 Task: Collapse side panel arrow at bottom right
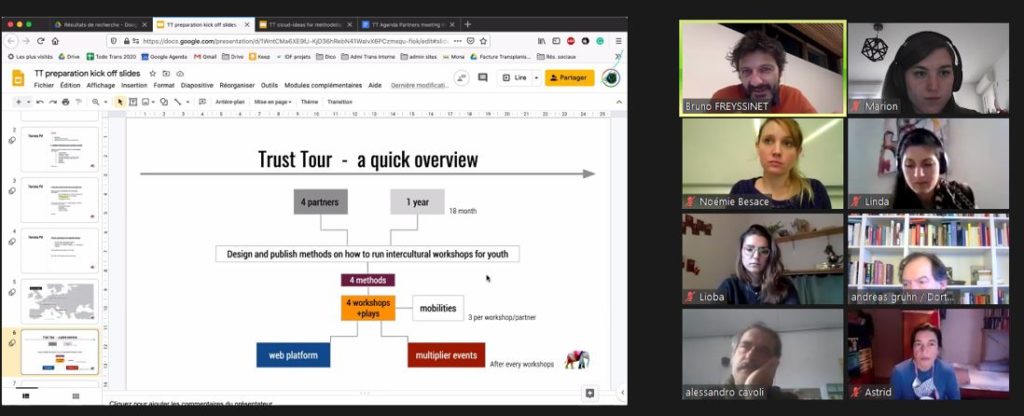pyautogui.click(x=621, y=393)
